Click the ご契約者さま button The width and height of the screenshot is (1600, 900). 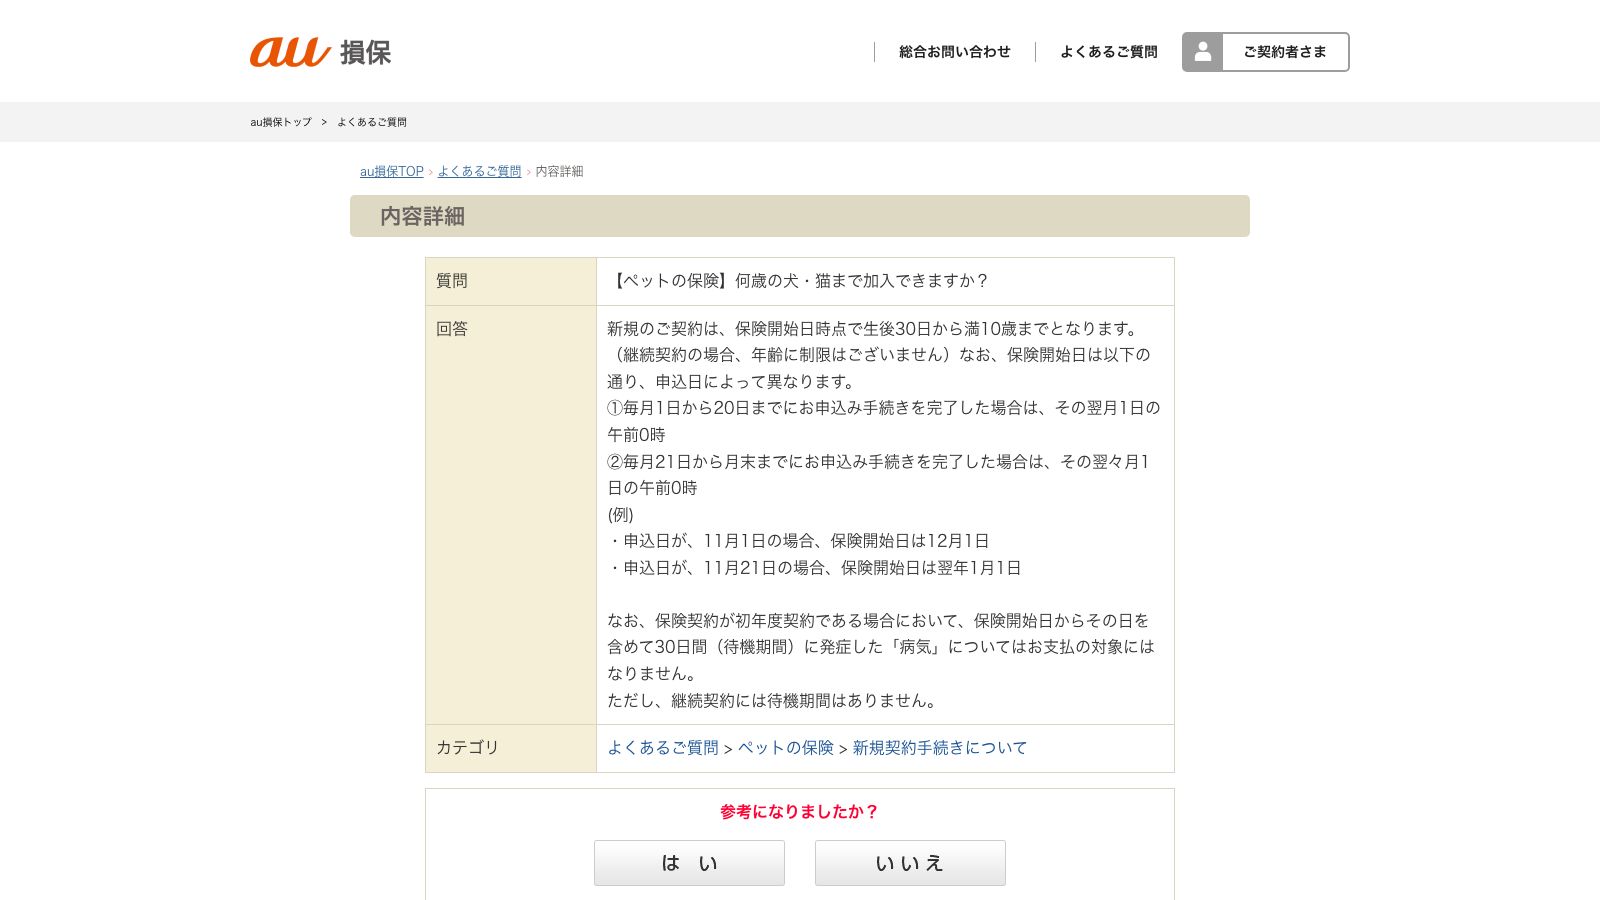point(1266,52)
